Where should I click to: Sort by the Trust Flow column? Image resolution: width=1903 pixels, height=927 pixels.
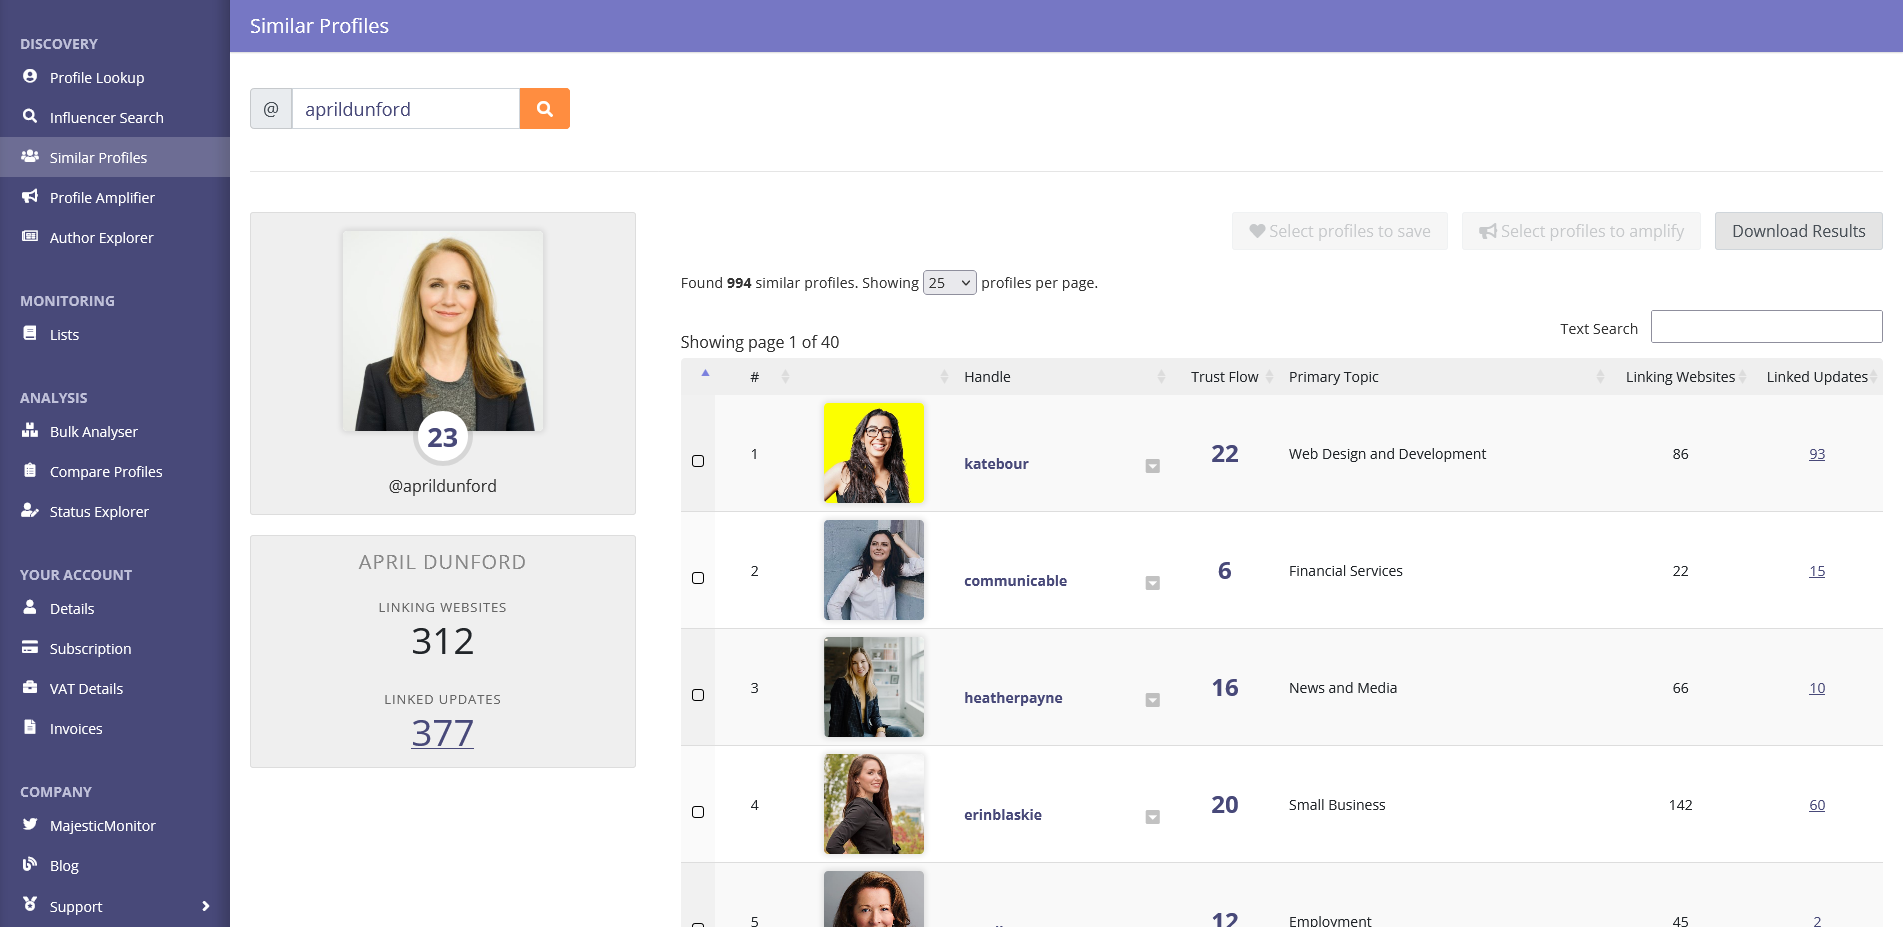point(1224,376)
